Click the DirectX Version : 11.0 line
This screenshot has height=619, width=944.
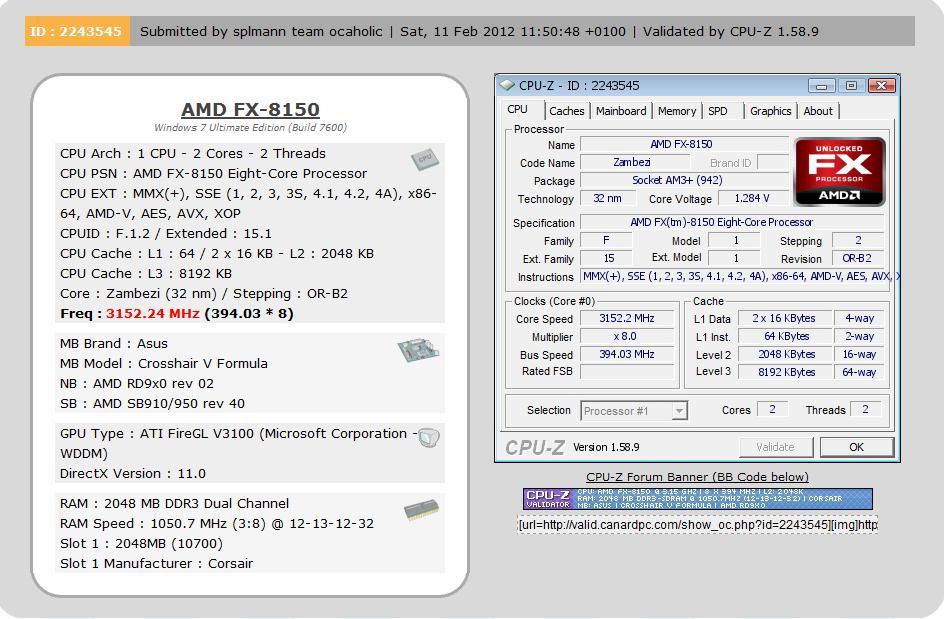pyautogui.click(x=132, y=474)
